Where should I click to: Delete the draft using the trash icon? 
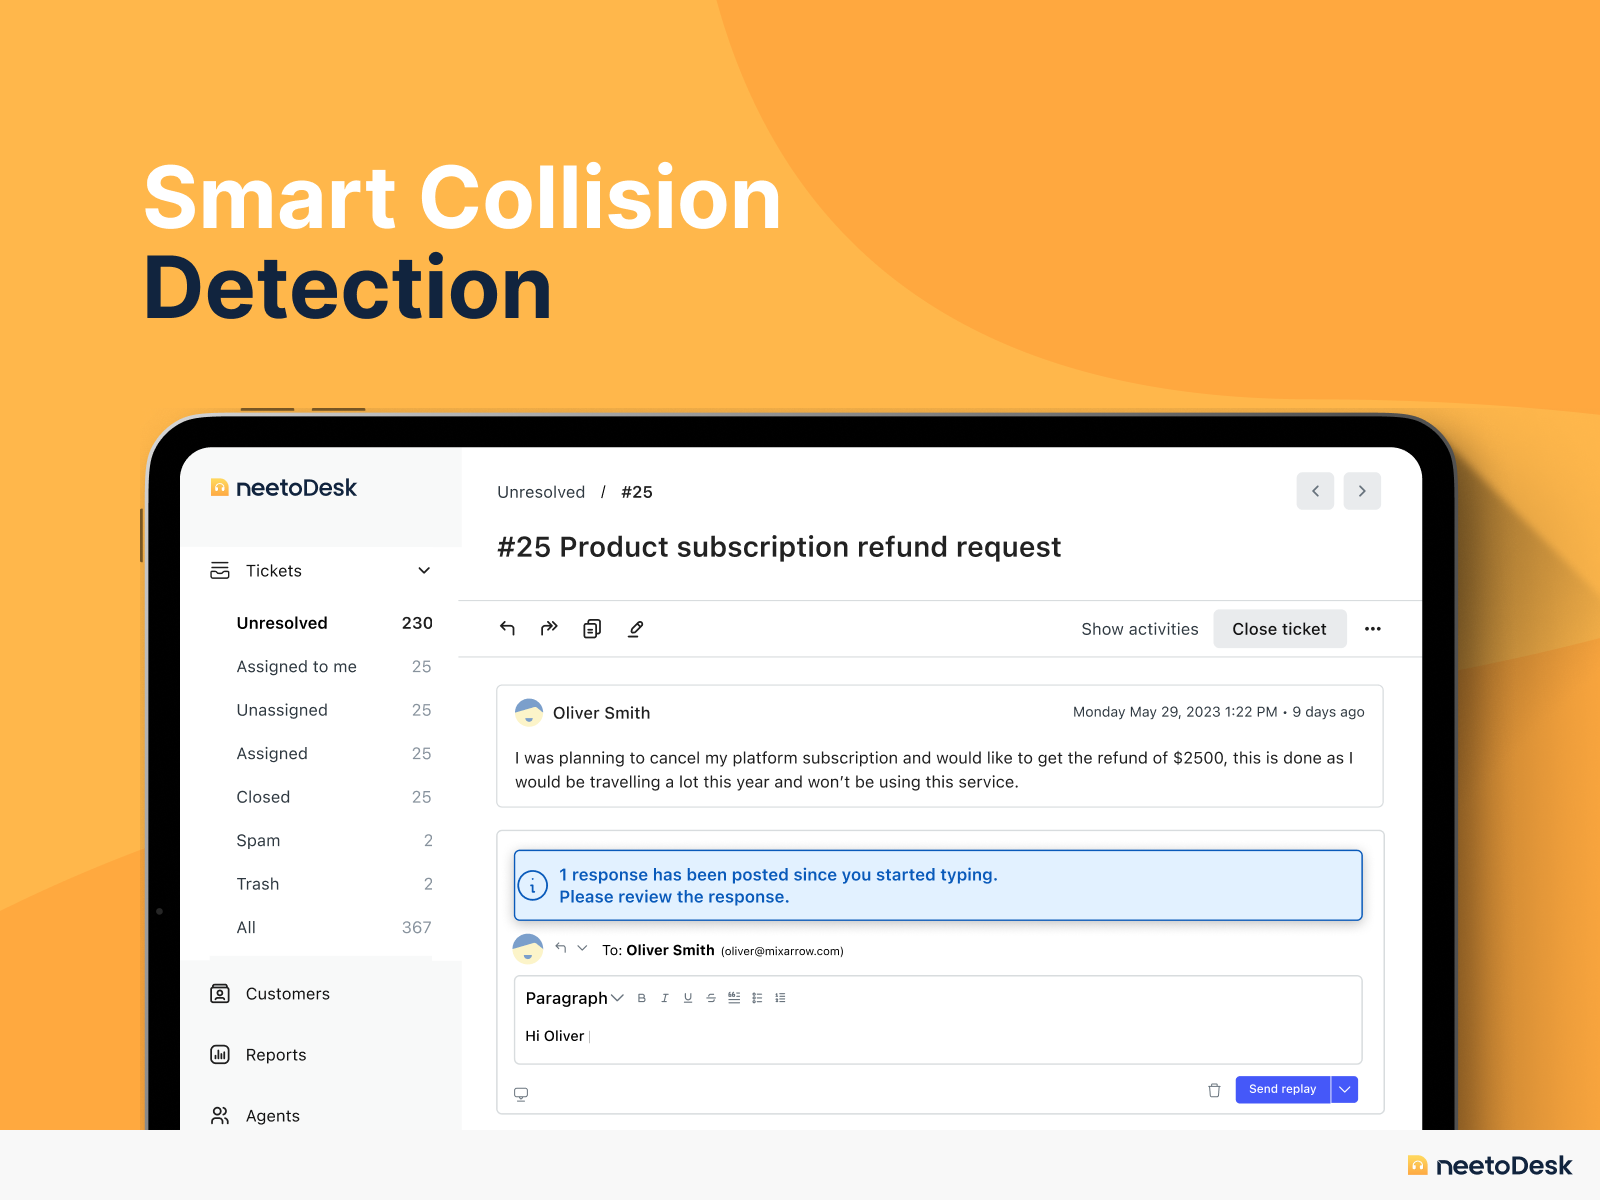pos(1215,1091)
